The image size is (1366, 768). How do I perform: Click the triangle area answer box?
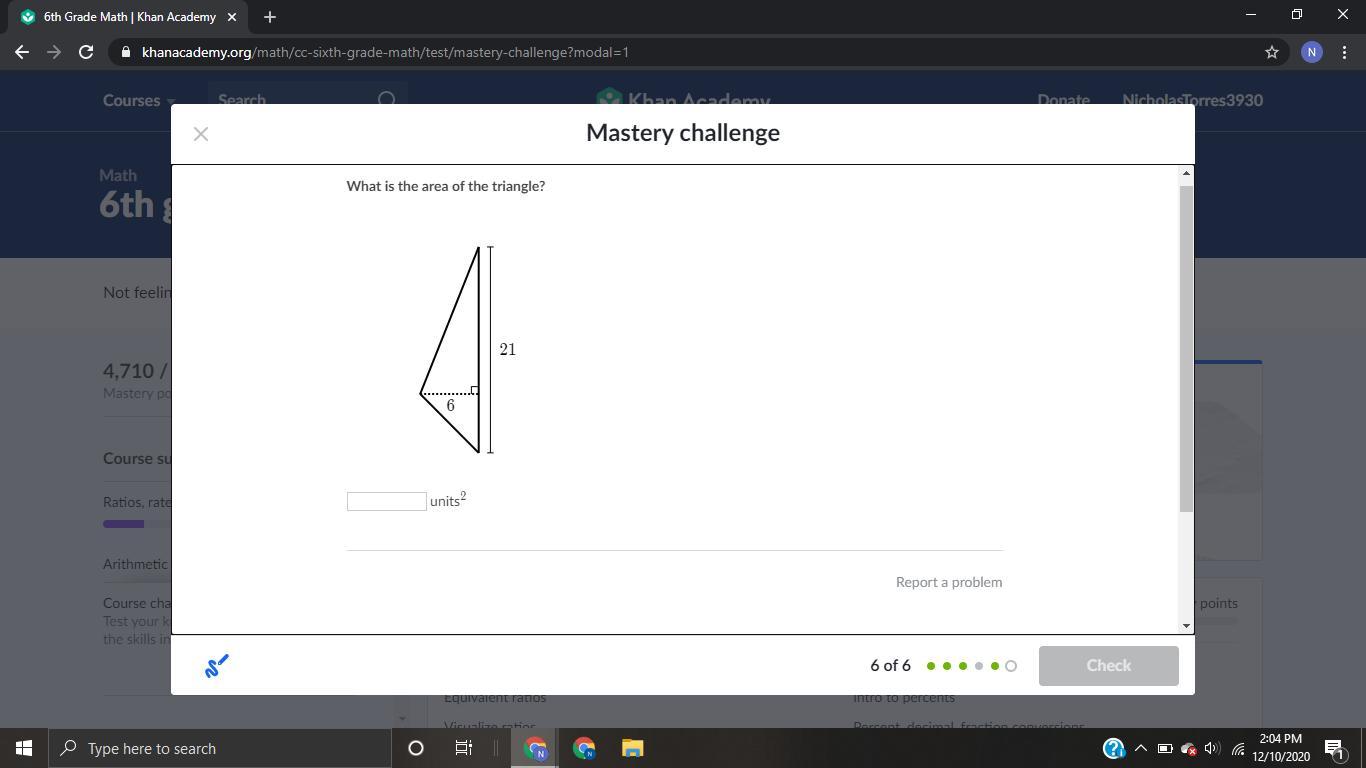387,501
